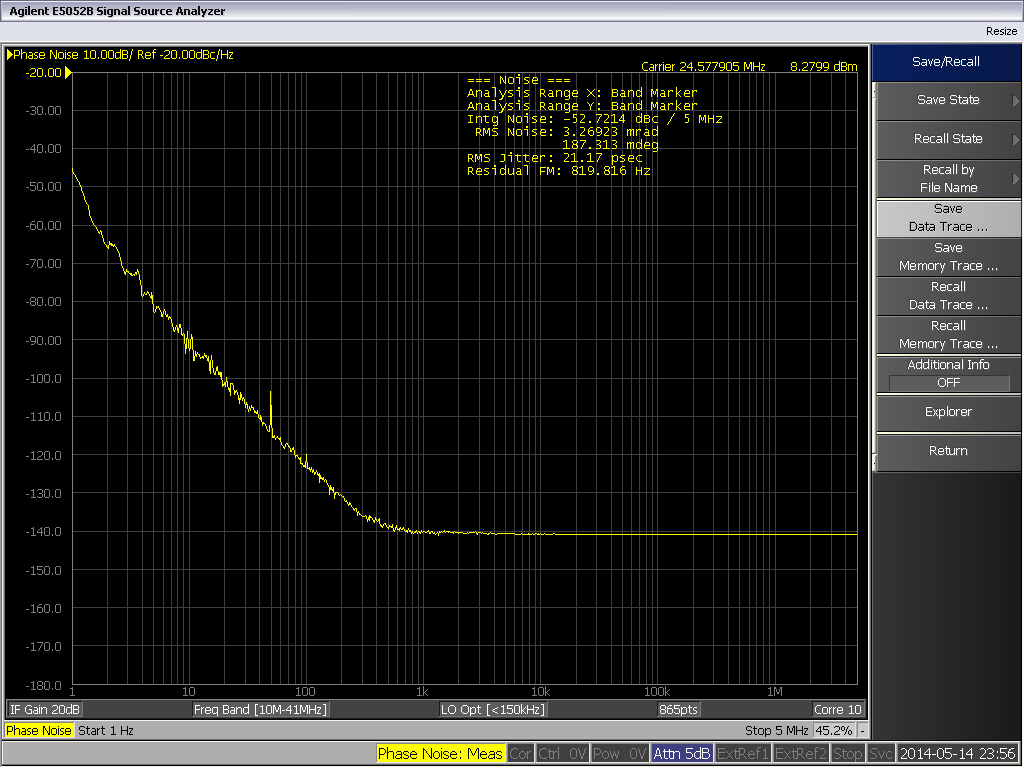The image size is (1024, 768).
Task: Expand the Save State submenu
Action: coord(948,100)
